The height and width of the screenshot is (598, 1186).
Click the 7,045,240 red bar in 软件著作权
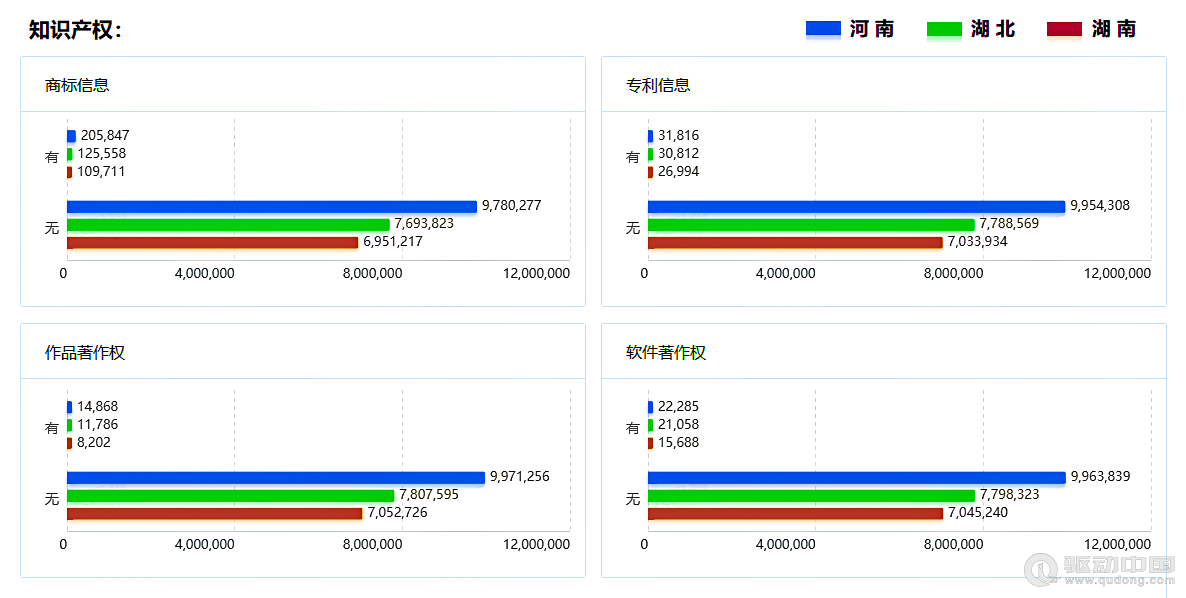[x=795, y=513]
